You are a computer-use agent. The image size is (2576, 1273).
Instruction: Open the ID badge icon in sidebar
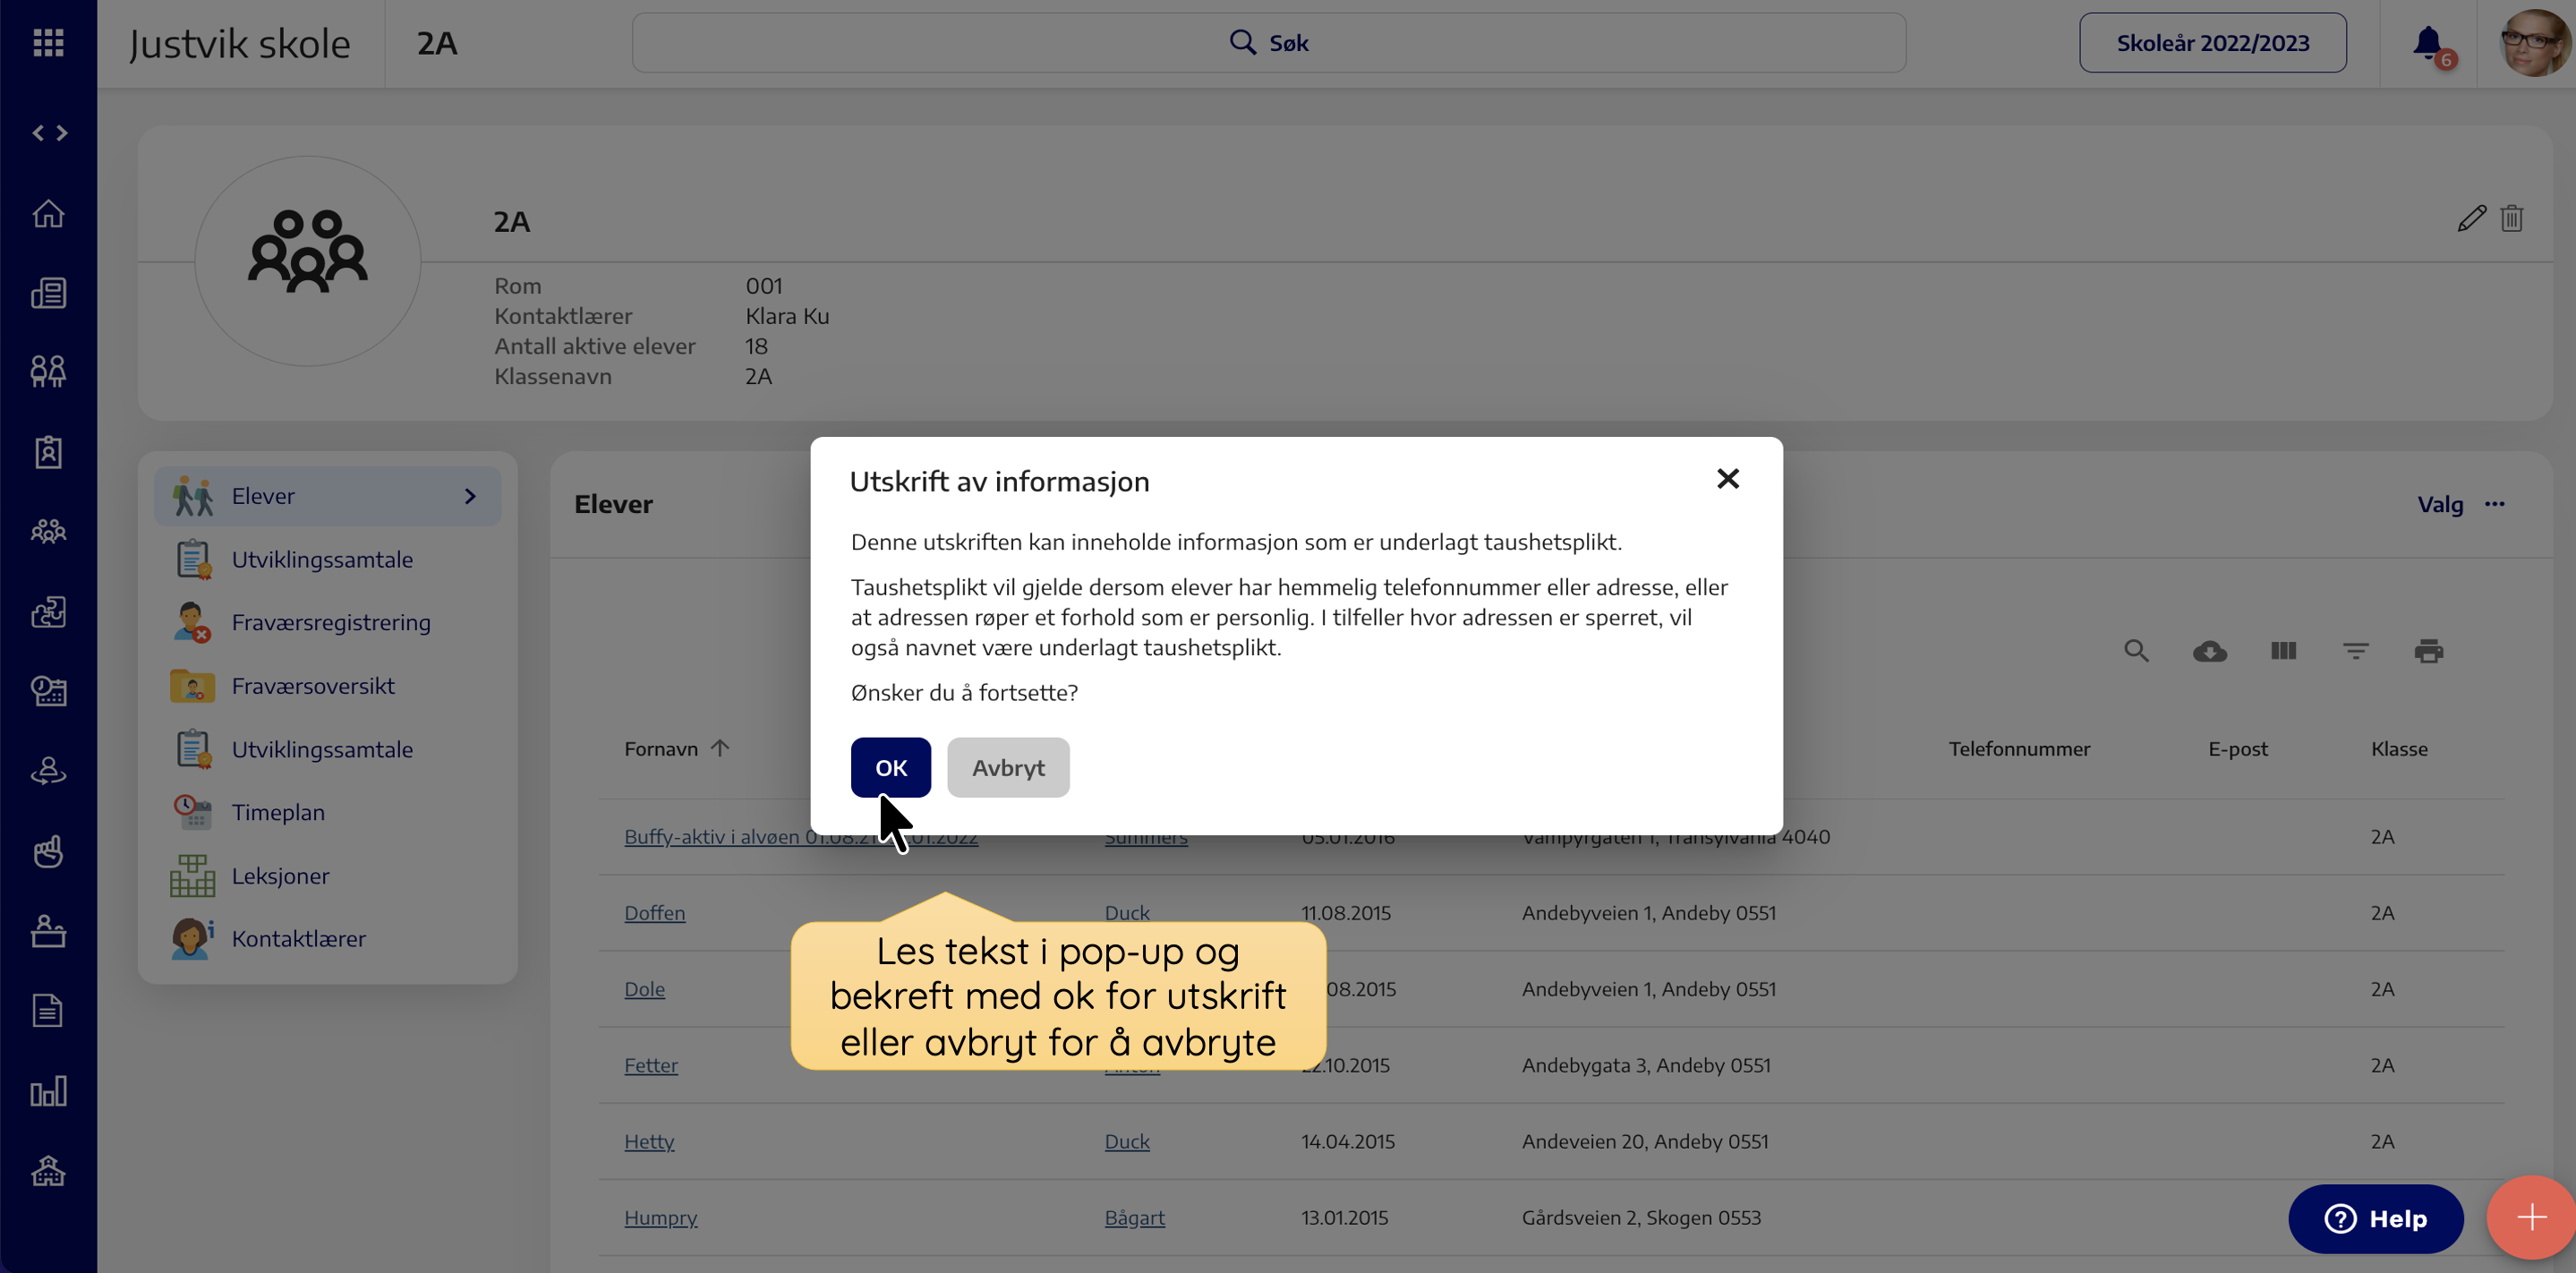pos(48,452)
